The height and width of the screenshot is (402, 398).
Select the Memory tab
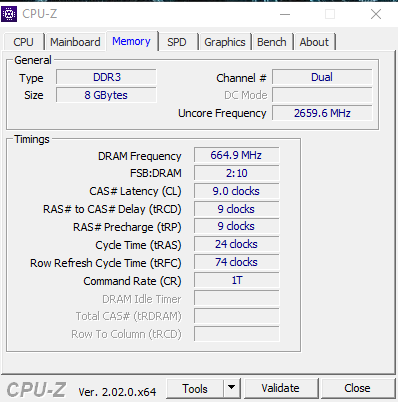[x=131, y=41]
